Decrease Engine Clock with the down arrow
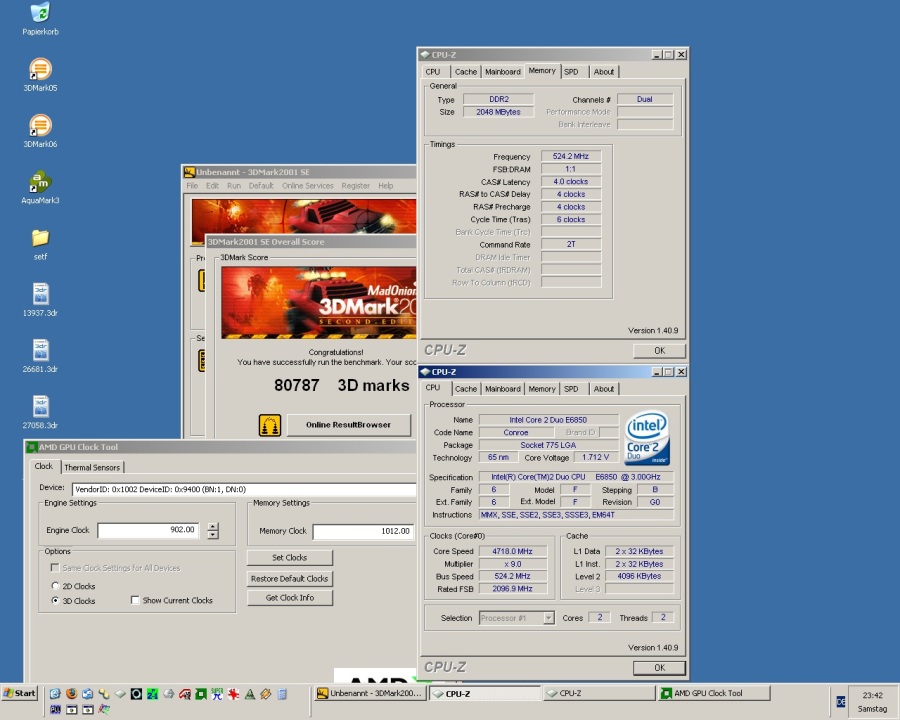900x720 pixels. [213, 535]
